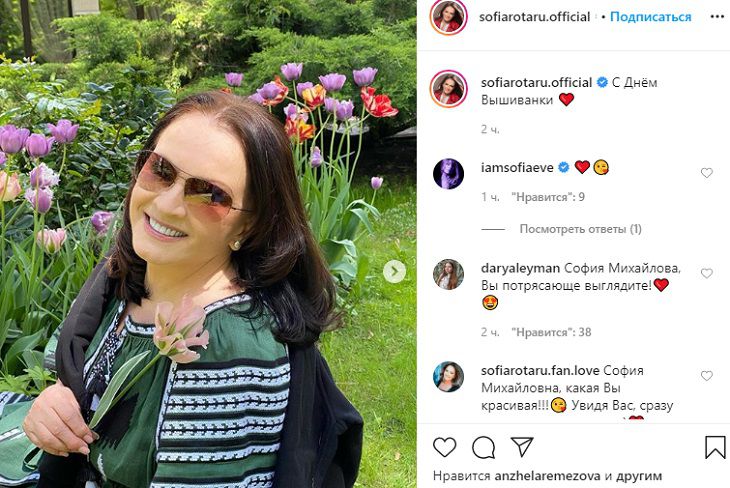Viewport: 730px width, 488px height.
Task: Expand replies with Посмотреть ответы (1)
Action: [580, 229]
